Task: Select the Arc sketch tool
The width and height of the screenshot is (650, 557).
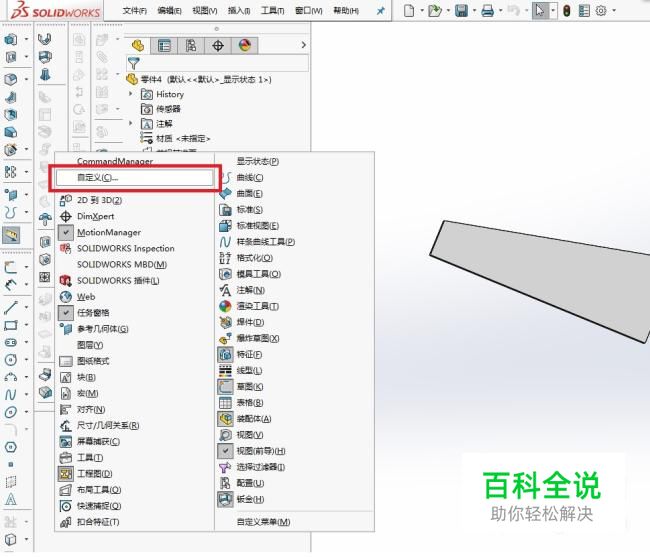Action: tap(11, 377)
